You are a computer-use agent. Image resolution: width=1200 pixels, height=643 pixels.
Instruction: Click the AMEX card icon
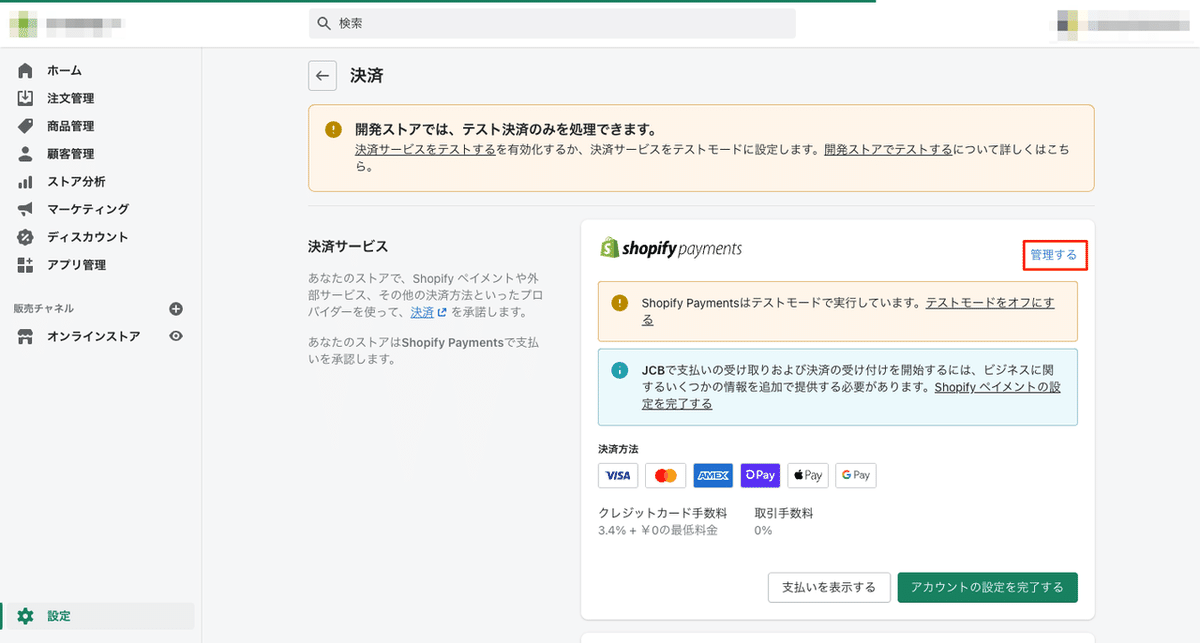point(713,476)
